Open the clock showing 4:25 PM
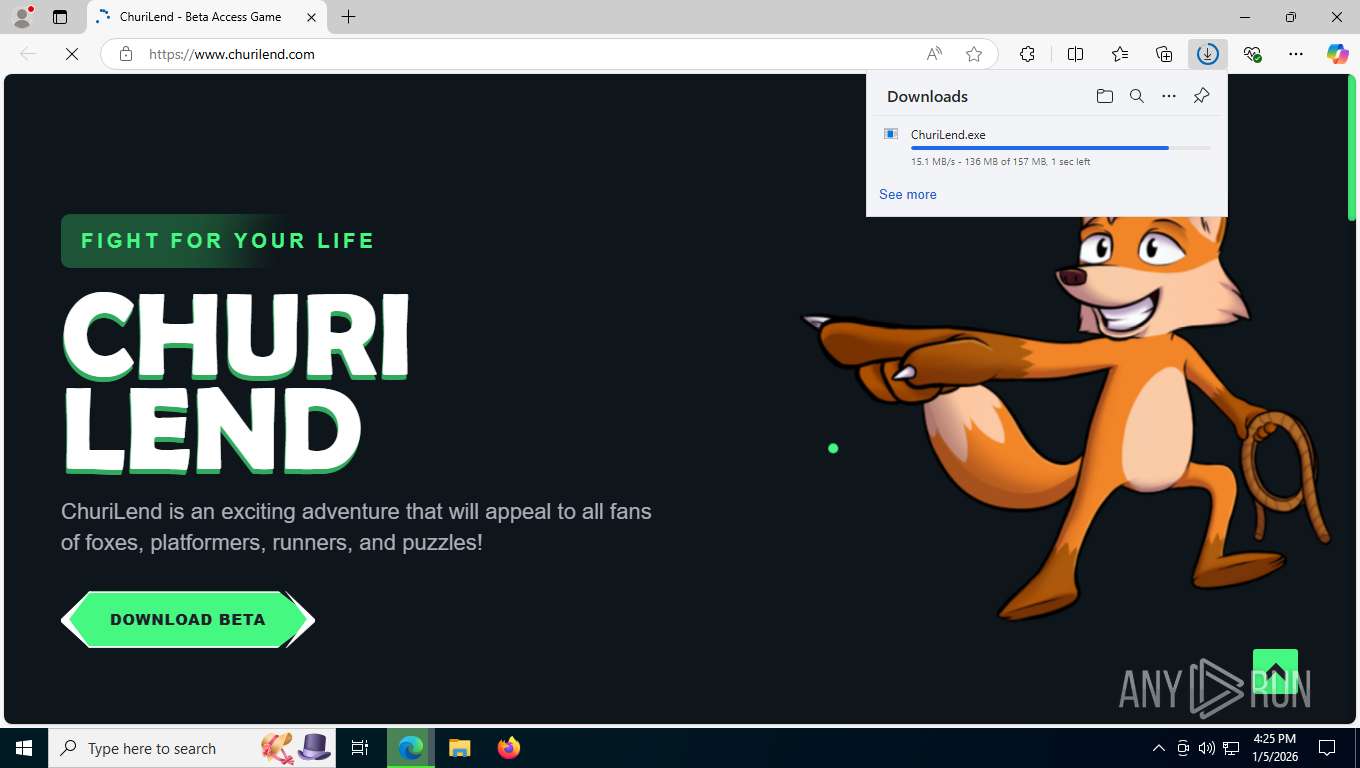Screen dimensions: 1360x768 pyautogui.click(x=1274, y=748)
